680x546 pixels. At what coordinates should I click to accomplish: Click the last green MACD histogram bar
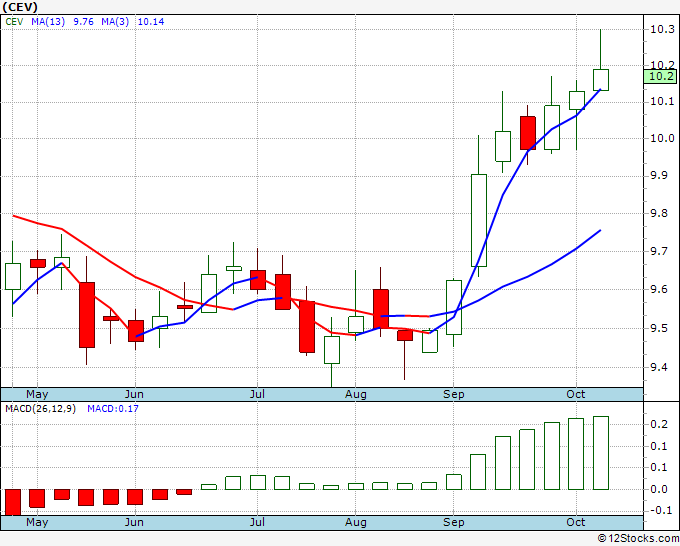pos(601,453)
